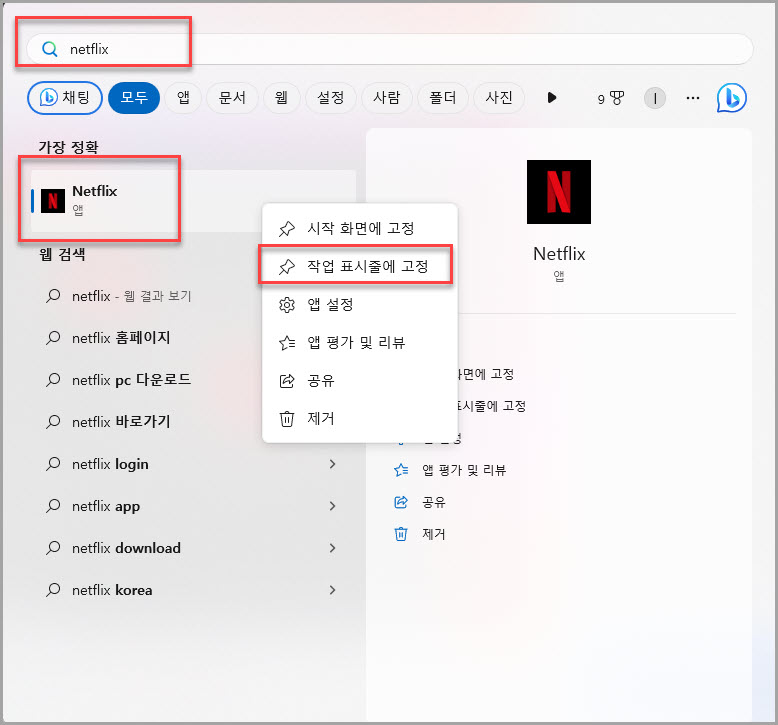Viewport: 778px width, 725px height.
Task: Open web suggestion netflix app
Action: pos(194,506)
